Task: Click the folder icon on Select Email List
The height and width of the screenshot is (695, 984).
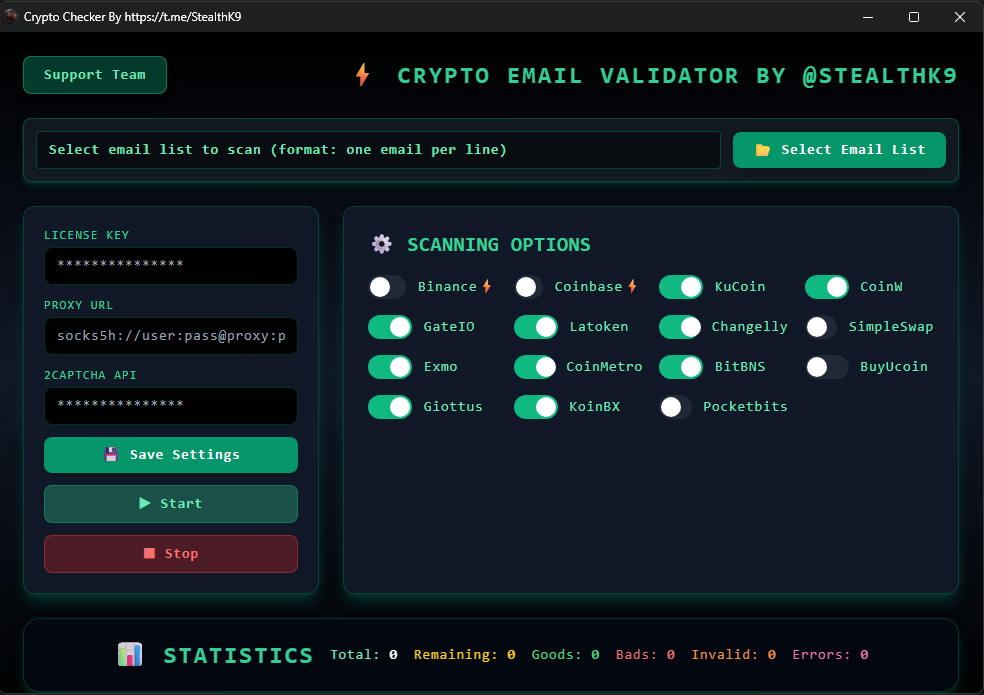Action: click(x=763, y=150)
